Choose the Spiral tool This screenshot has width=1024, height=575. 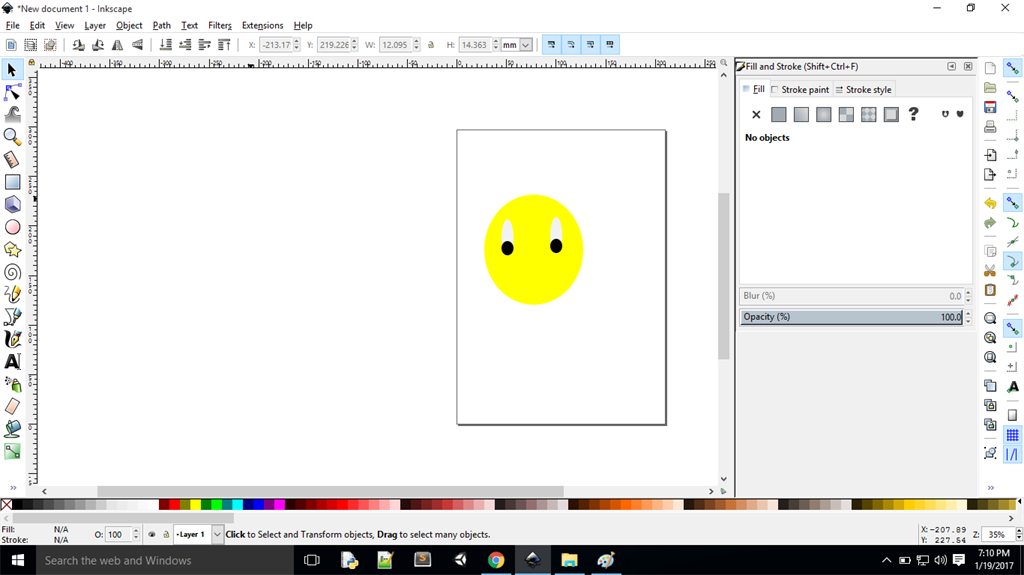12,272
